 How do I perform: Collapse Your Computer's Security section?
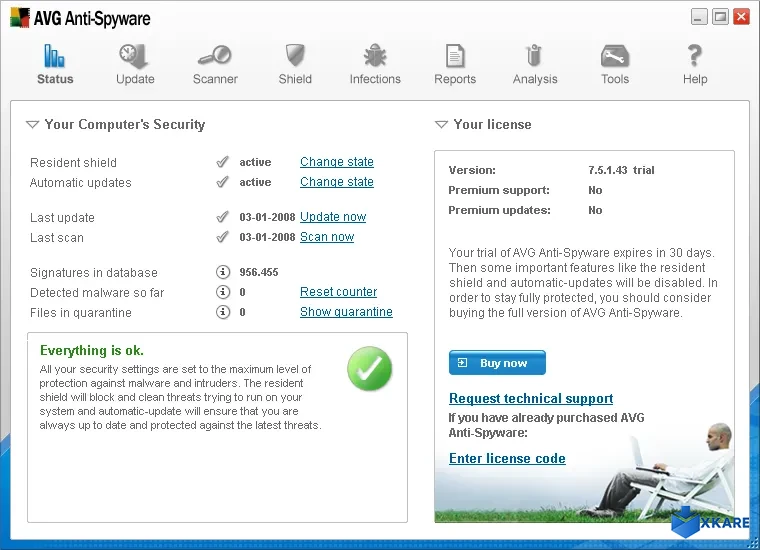32,125
